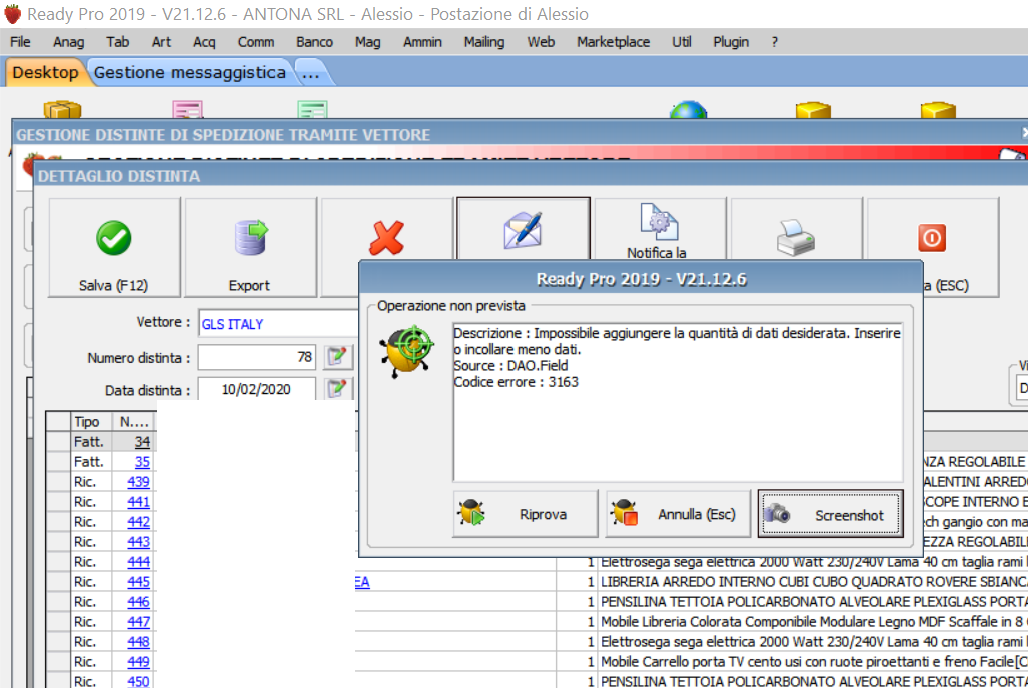Click the Screenshot button in error dialog
The image size is (1028, 688).
coord(831,514)
